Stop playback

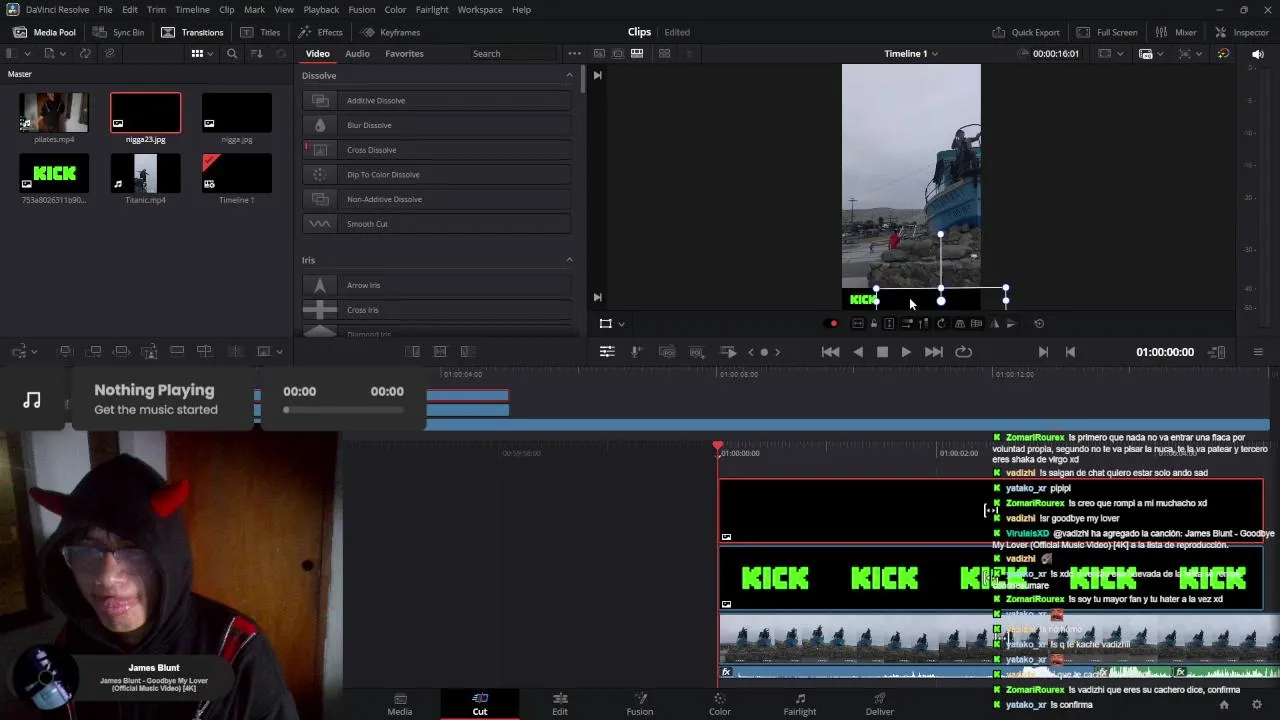[882, 352]
